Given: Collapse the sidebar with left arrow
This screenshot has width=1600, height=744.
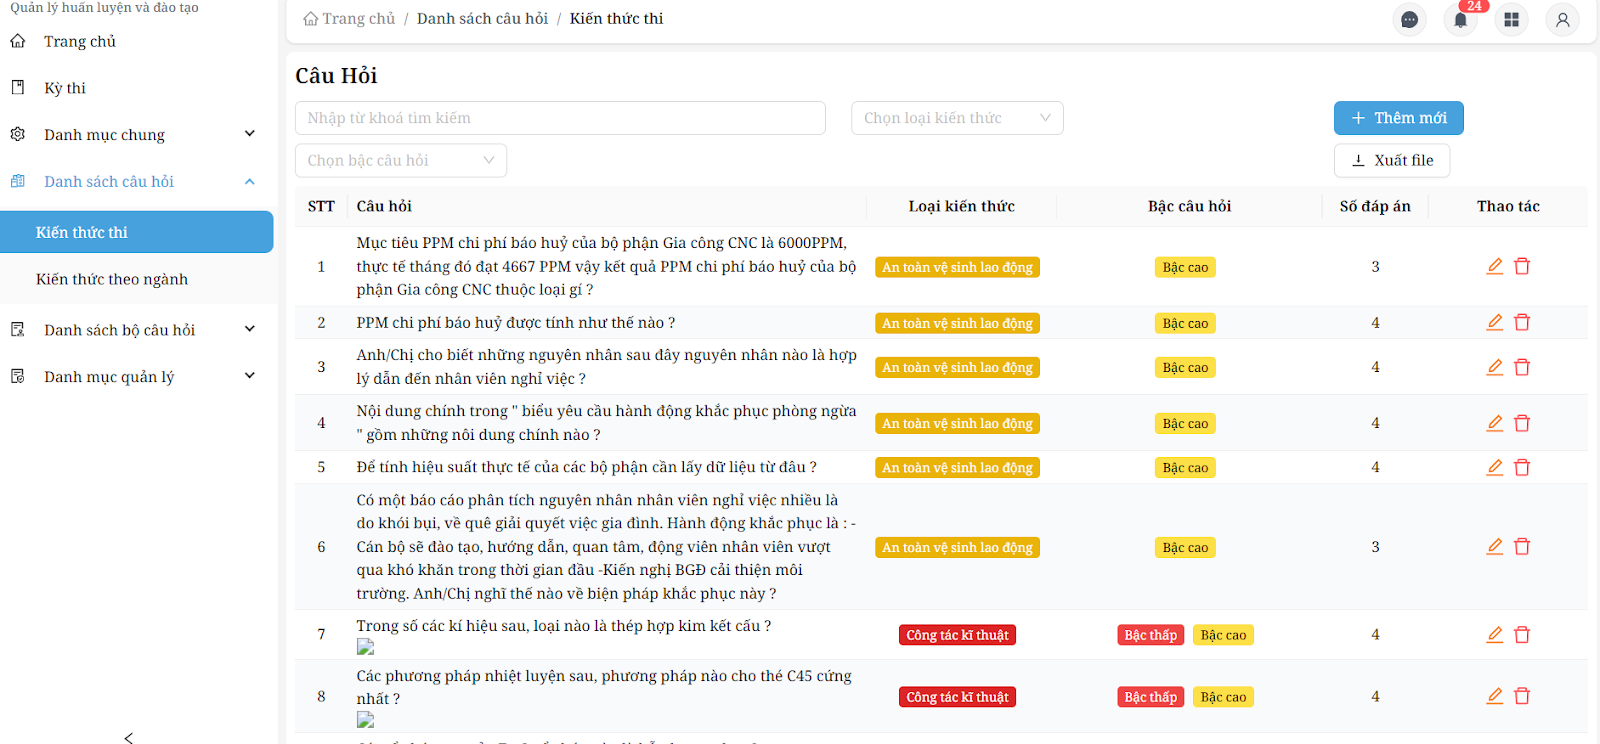Looking at the screenshot, I should 129,737.
